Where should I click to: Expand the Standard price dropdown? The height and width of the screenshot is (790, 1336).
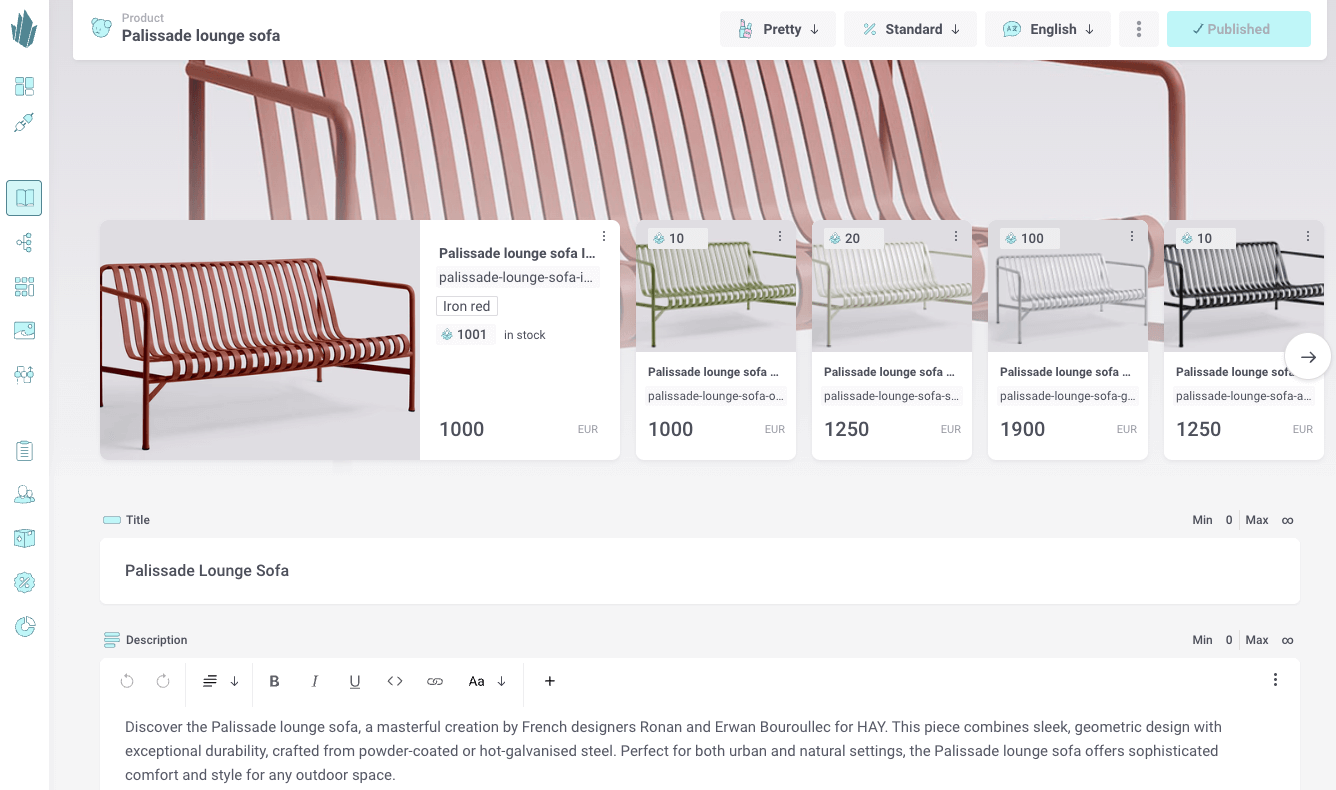[x=910, y=29]
